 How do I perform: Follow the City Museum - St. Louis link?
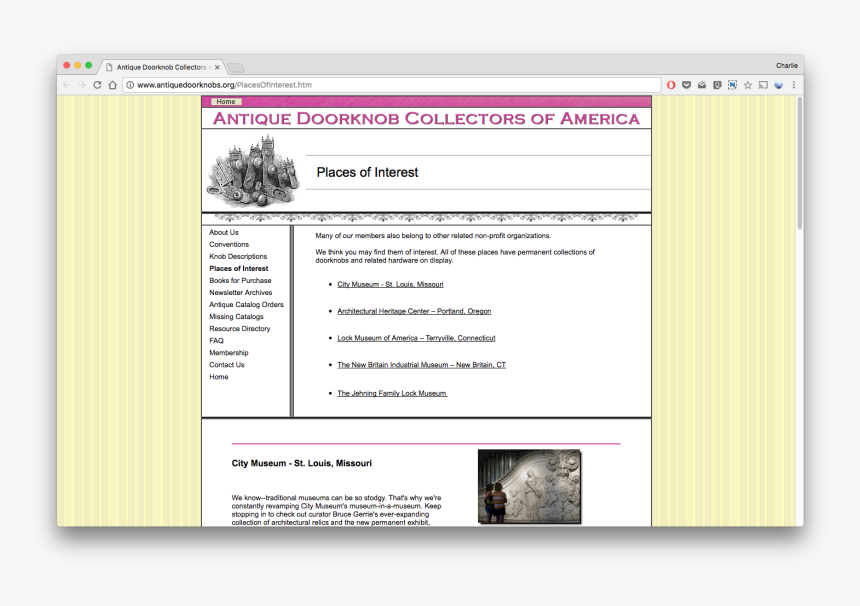[391, 285]
